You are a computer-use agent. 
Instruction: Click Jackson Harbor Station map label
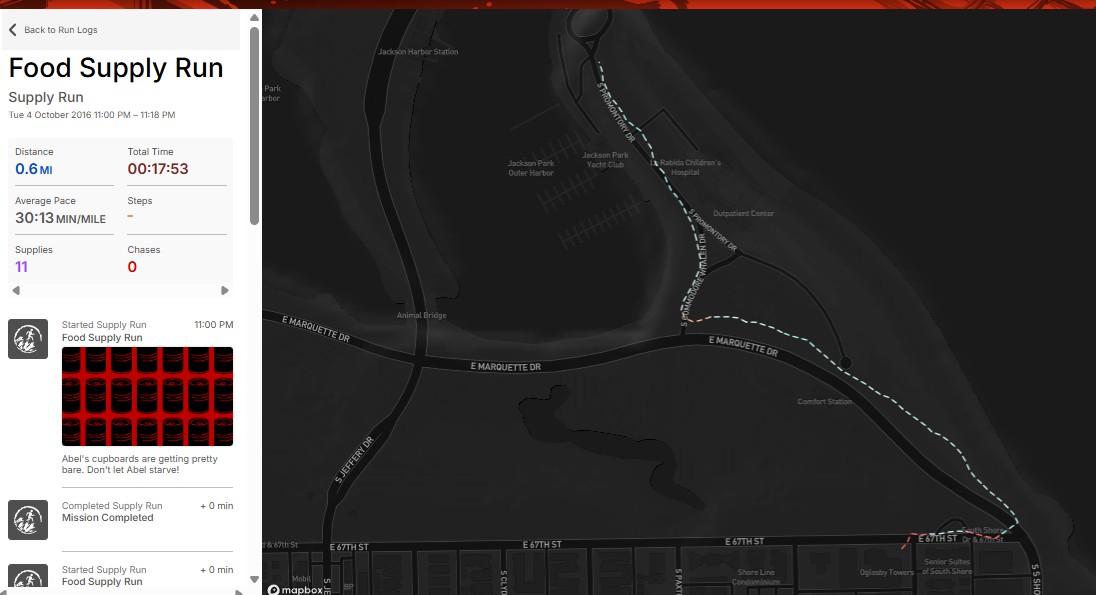pos(418,52)
